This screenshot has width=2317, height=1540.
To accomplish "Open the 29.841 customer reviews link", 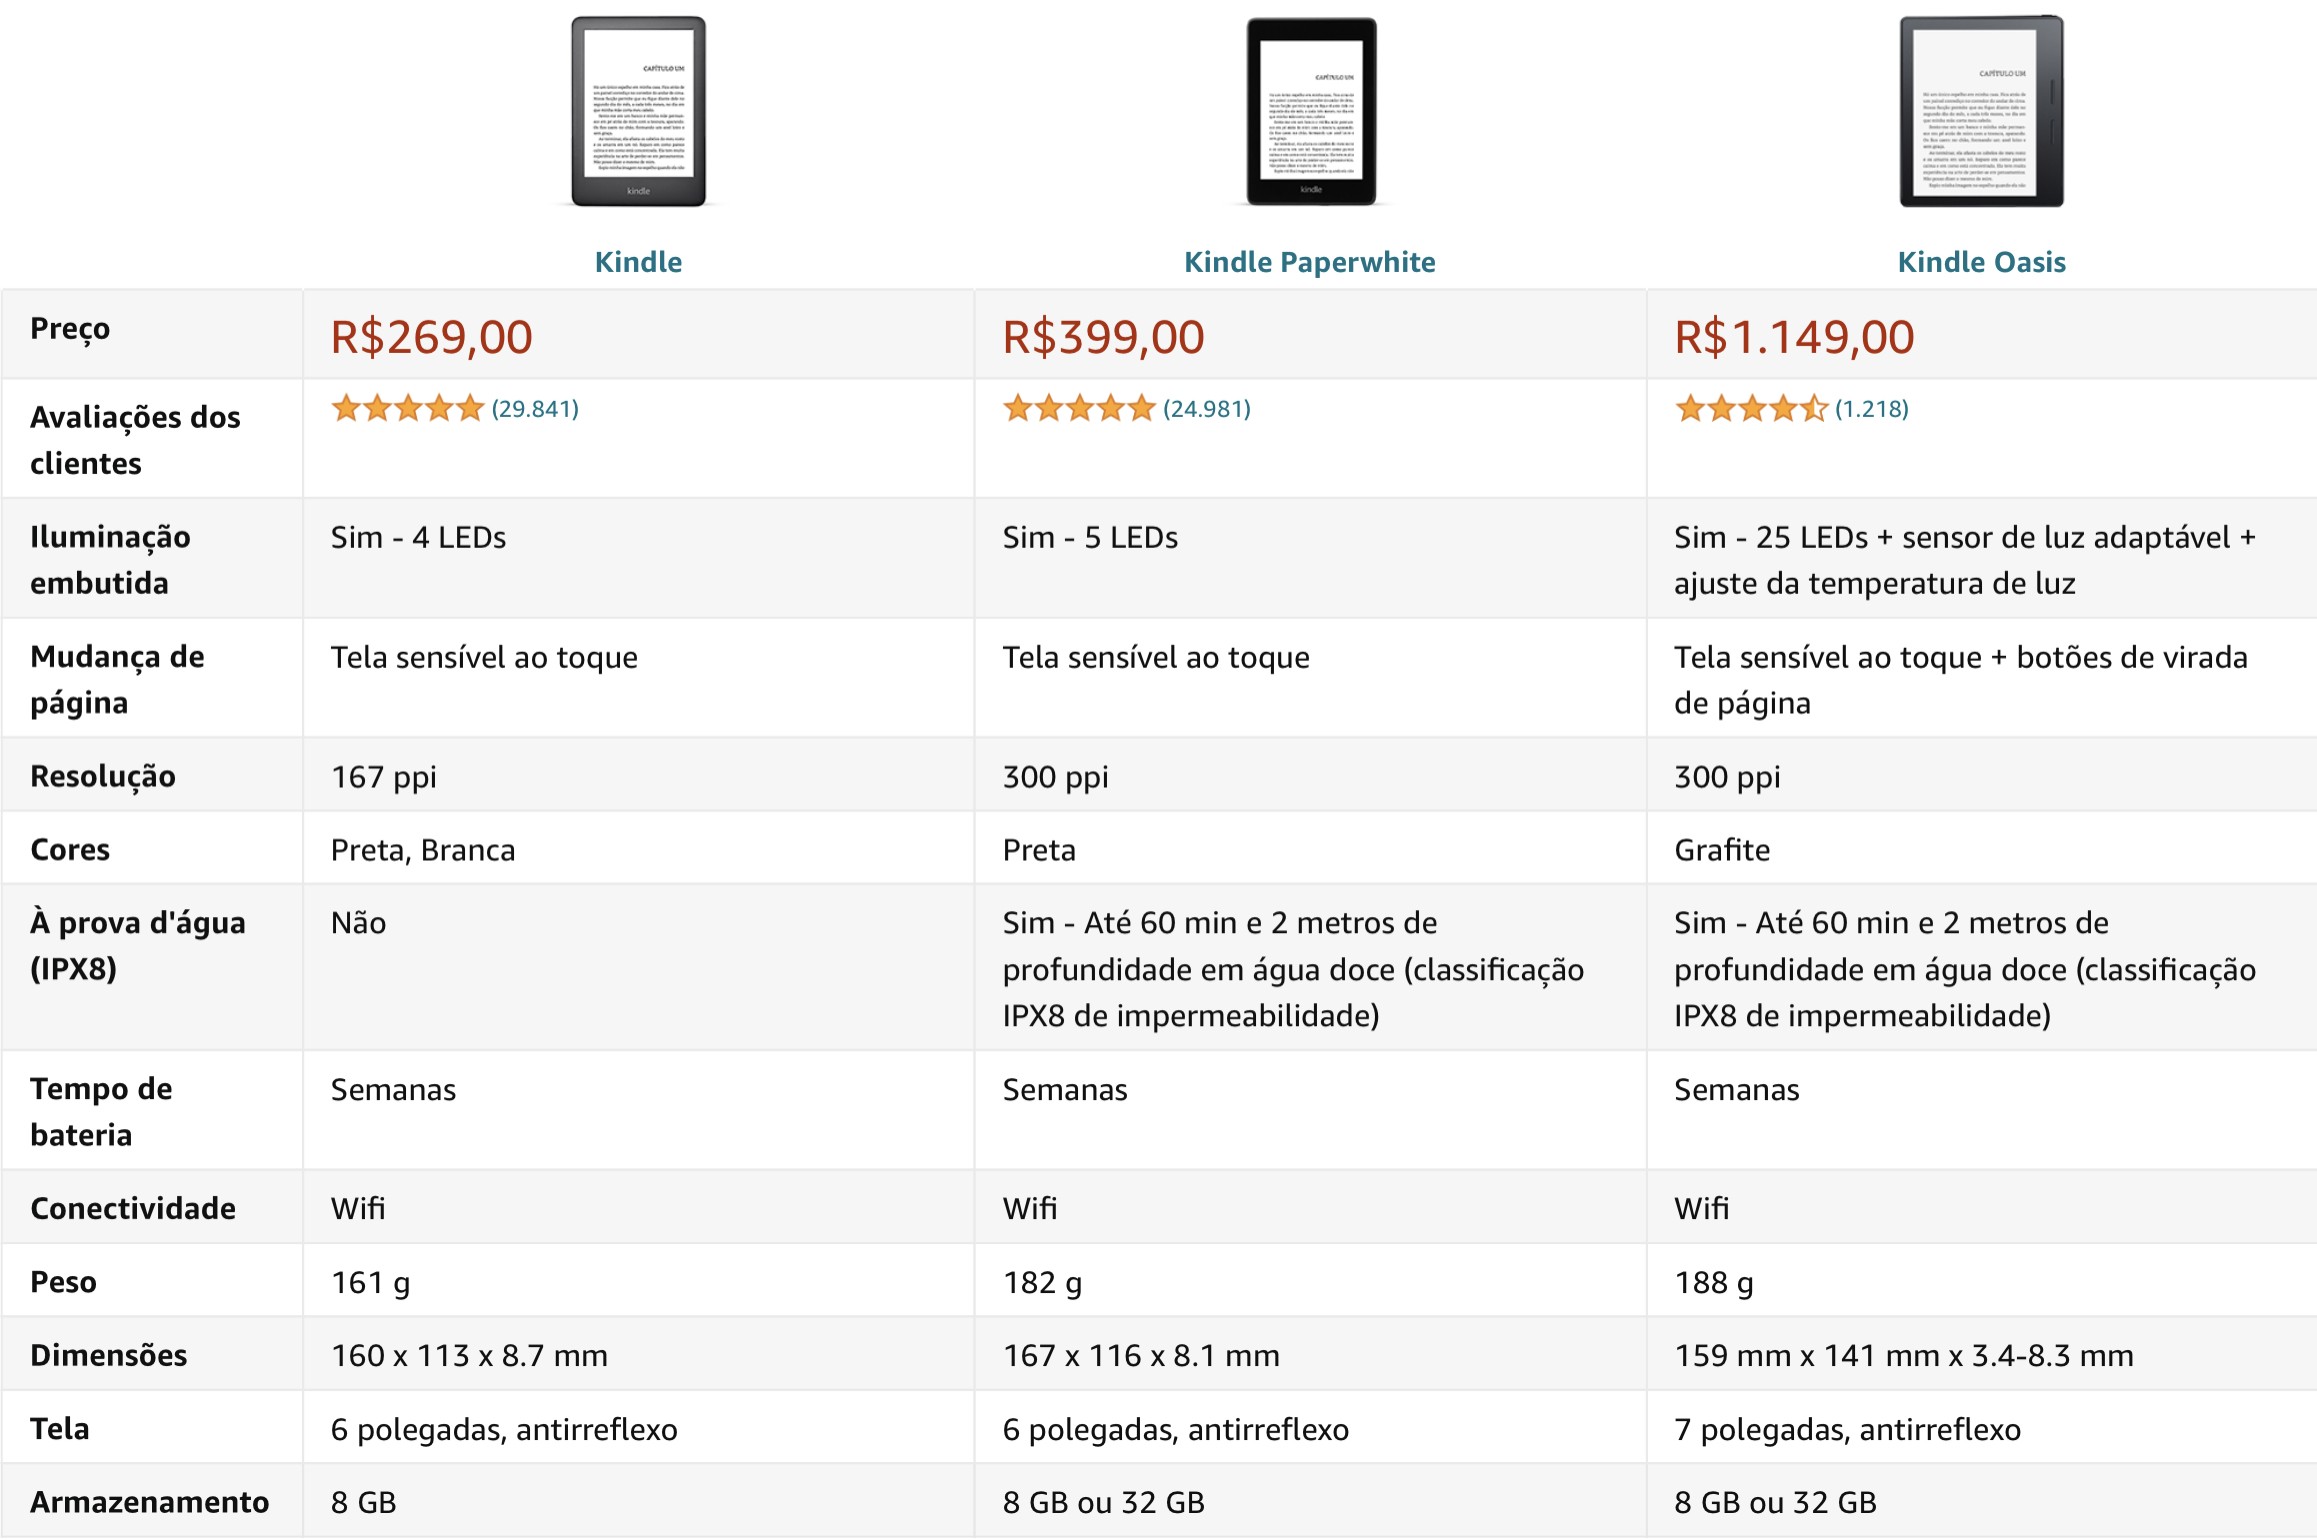I will pyautogui.click(x=535, y=409).
